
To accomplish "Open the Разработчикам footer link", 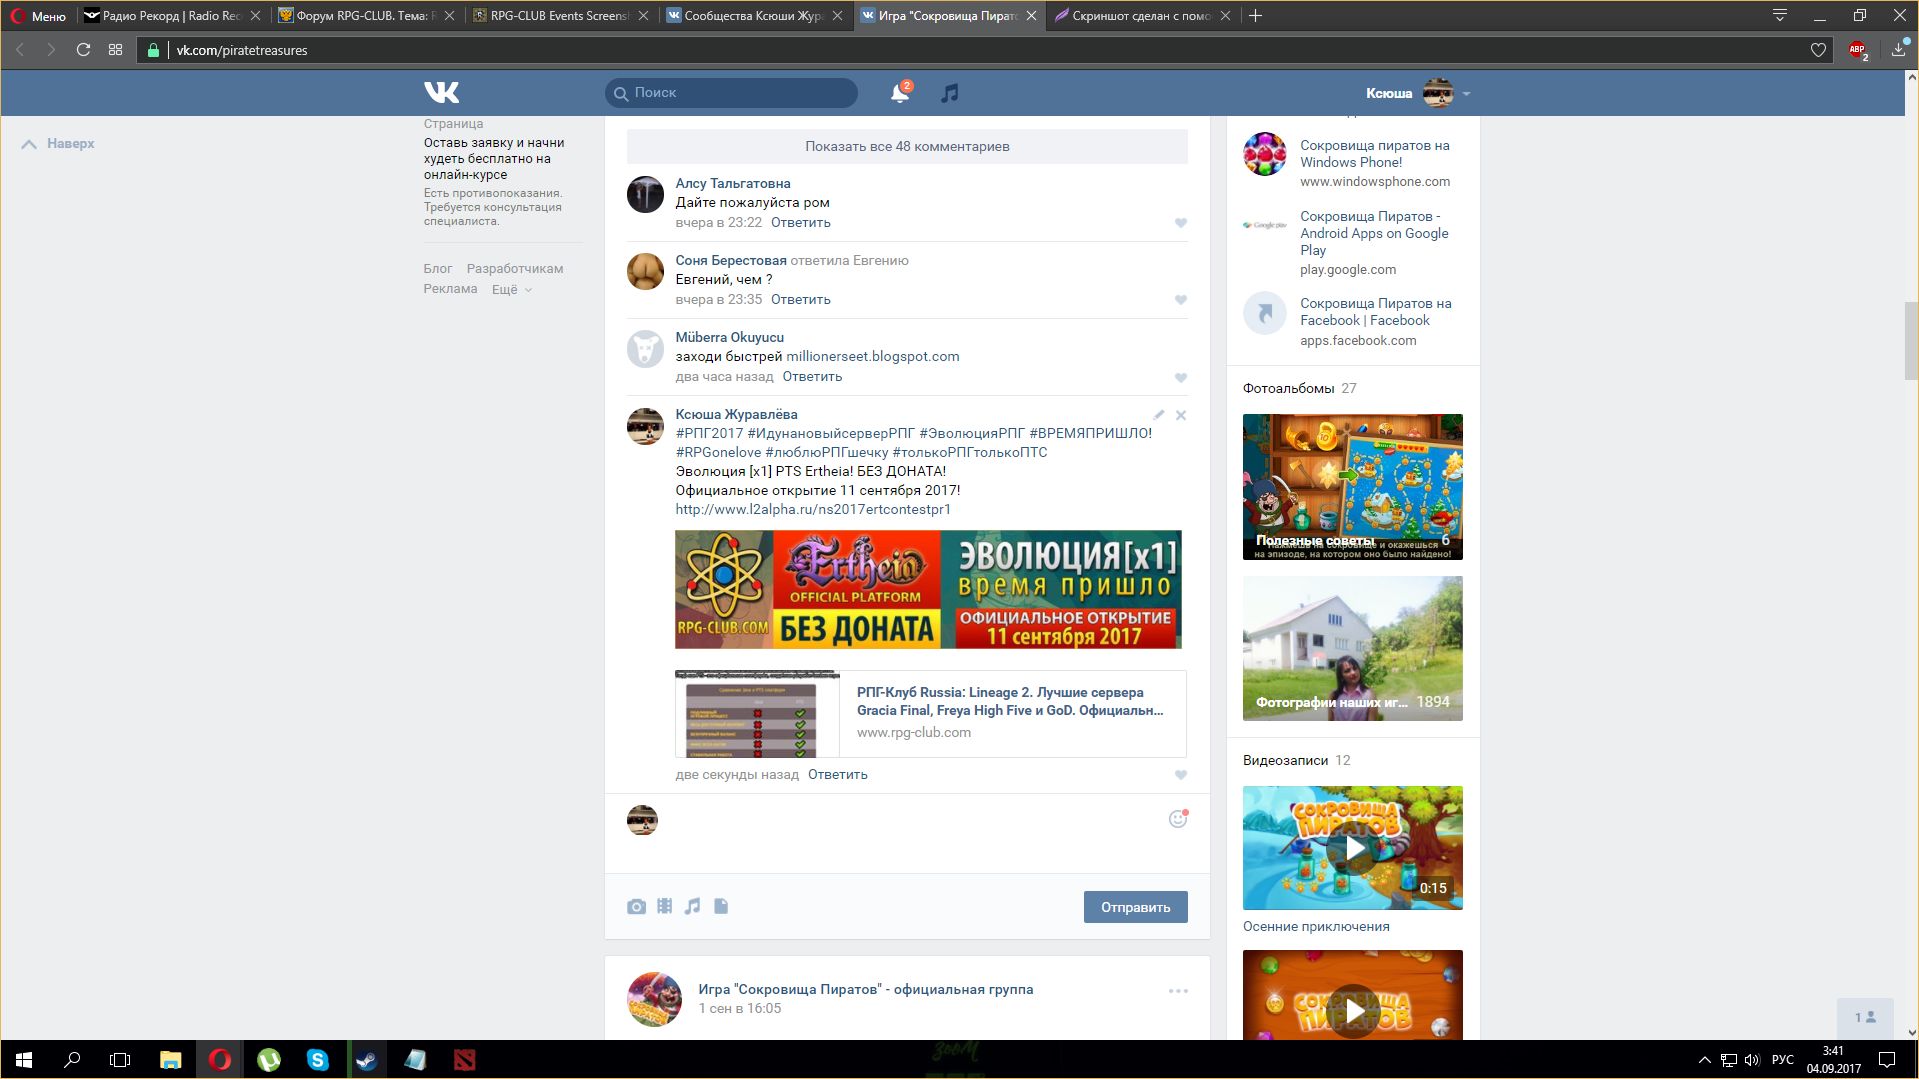I will point(514,269).
